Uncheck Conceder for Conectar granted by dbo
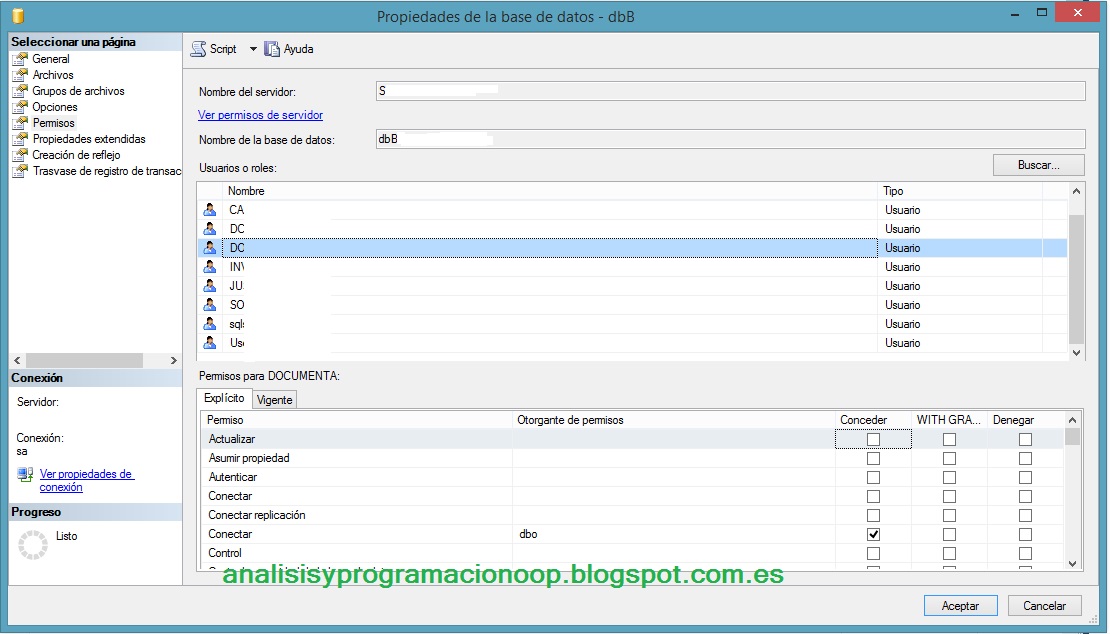This screenshot has height=634, width=1110. [874, 533]
